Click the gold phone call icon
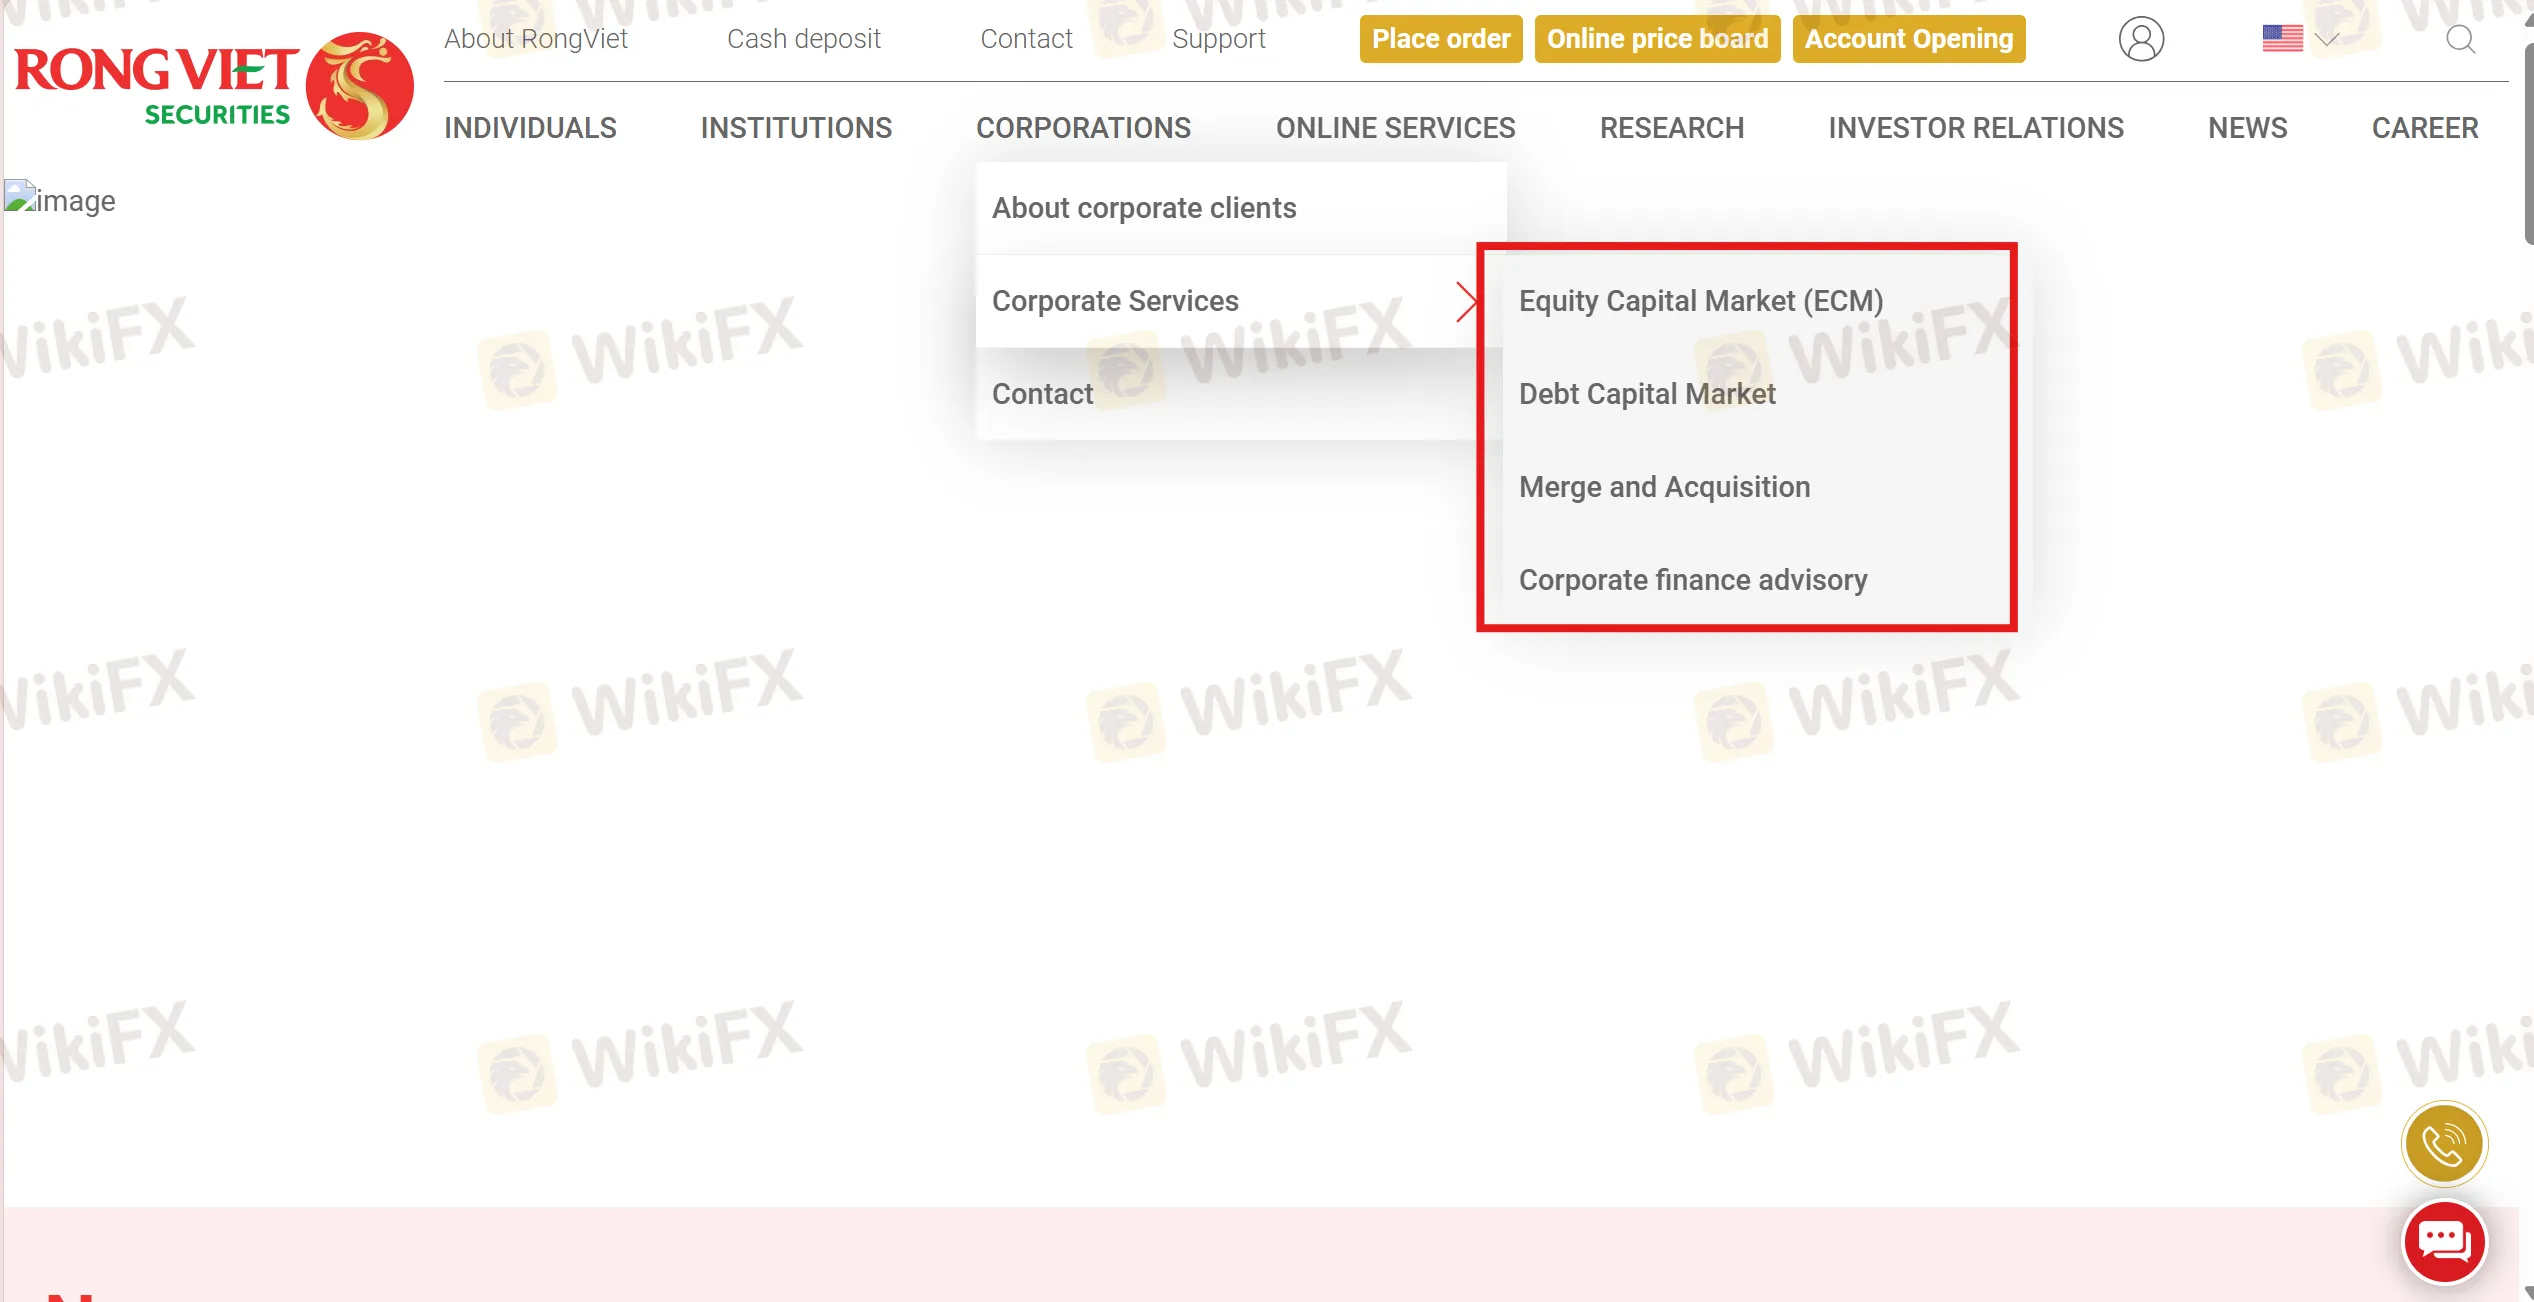 2443,1144
